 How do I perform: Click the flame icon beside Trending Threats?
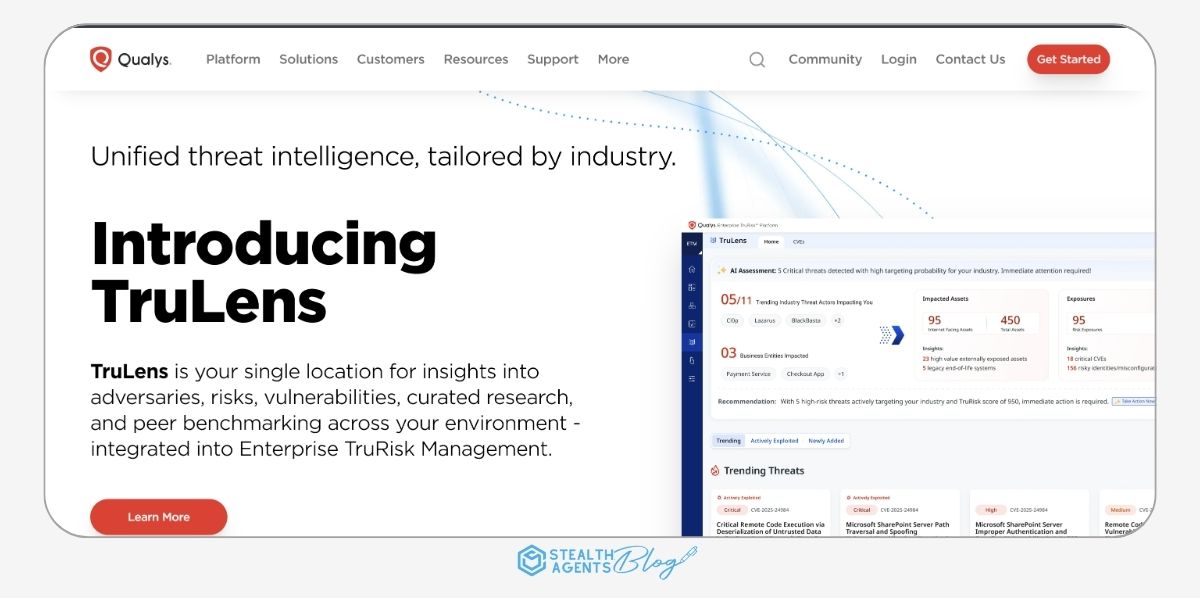(x=715, y=470)
